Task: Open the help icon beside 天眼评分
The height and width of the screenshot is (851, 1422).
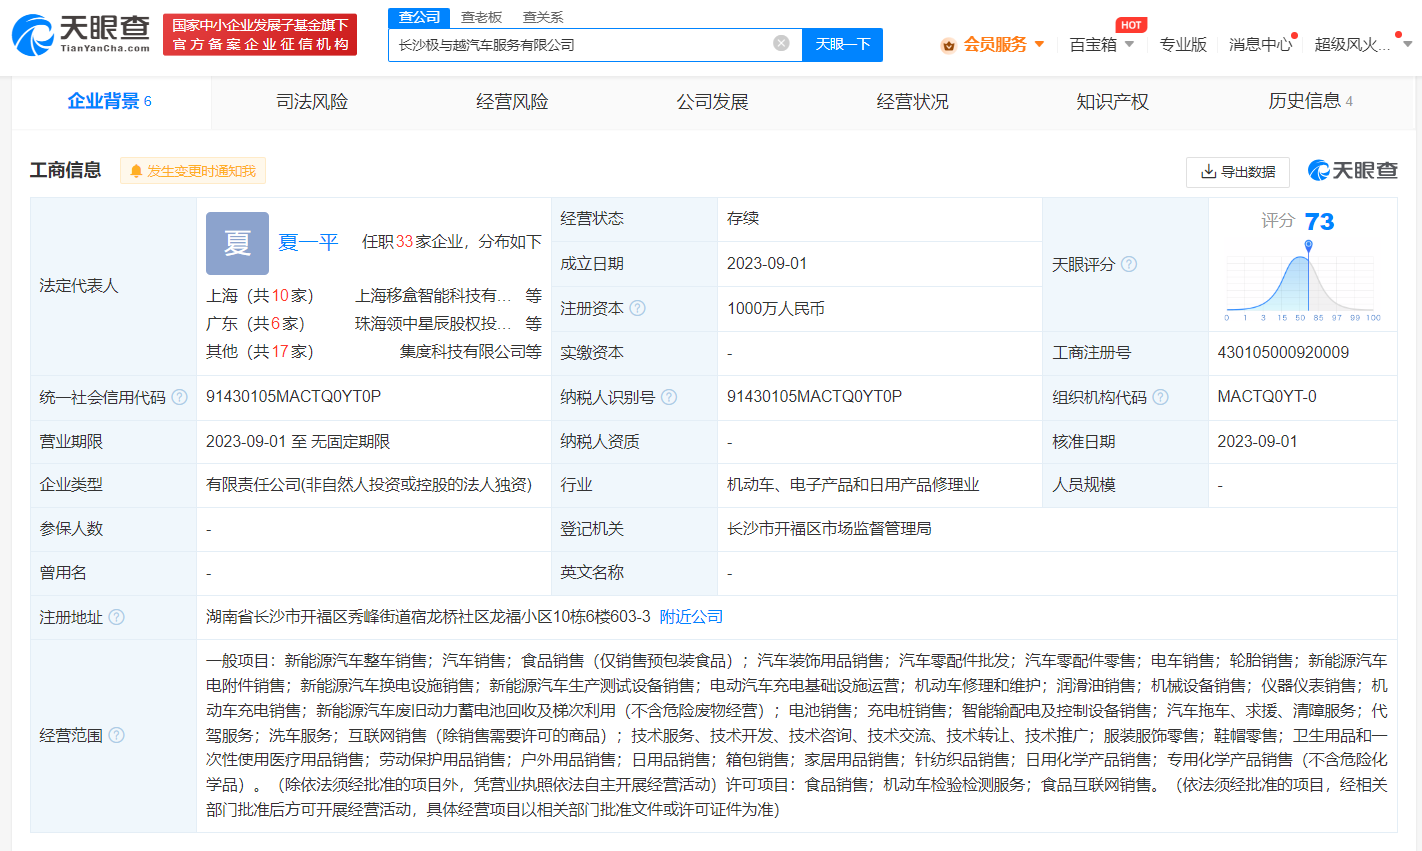Action: (1129, 264)
